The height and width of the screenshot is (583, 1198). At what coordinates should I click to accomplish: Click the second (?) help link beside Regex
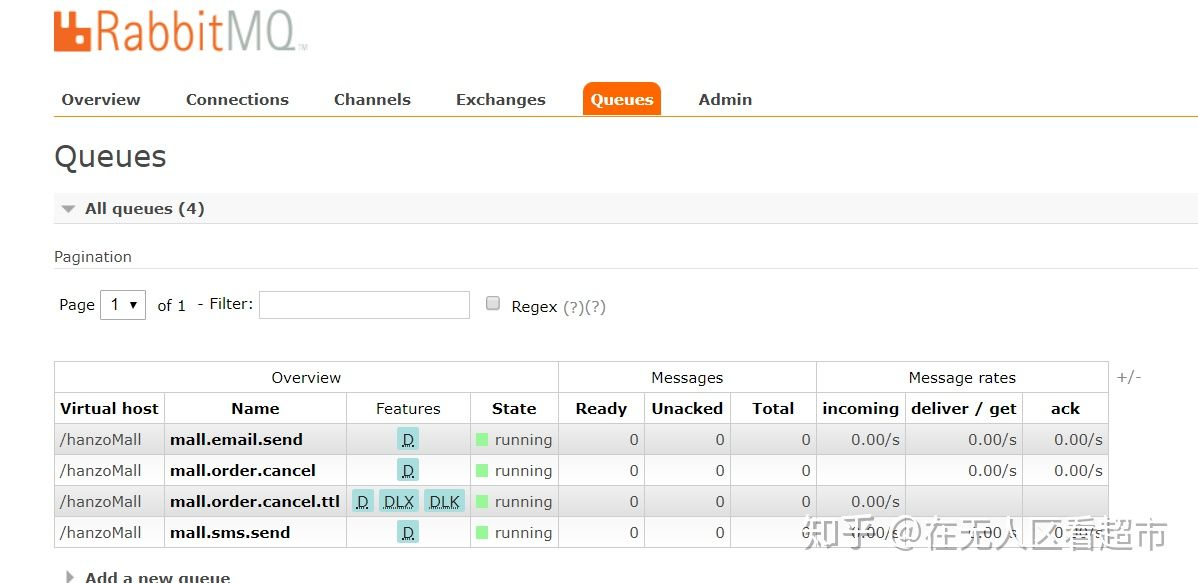(x=595, y=307)
